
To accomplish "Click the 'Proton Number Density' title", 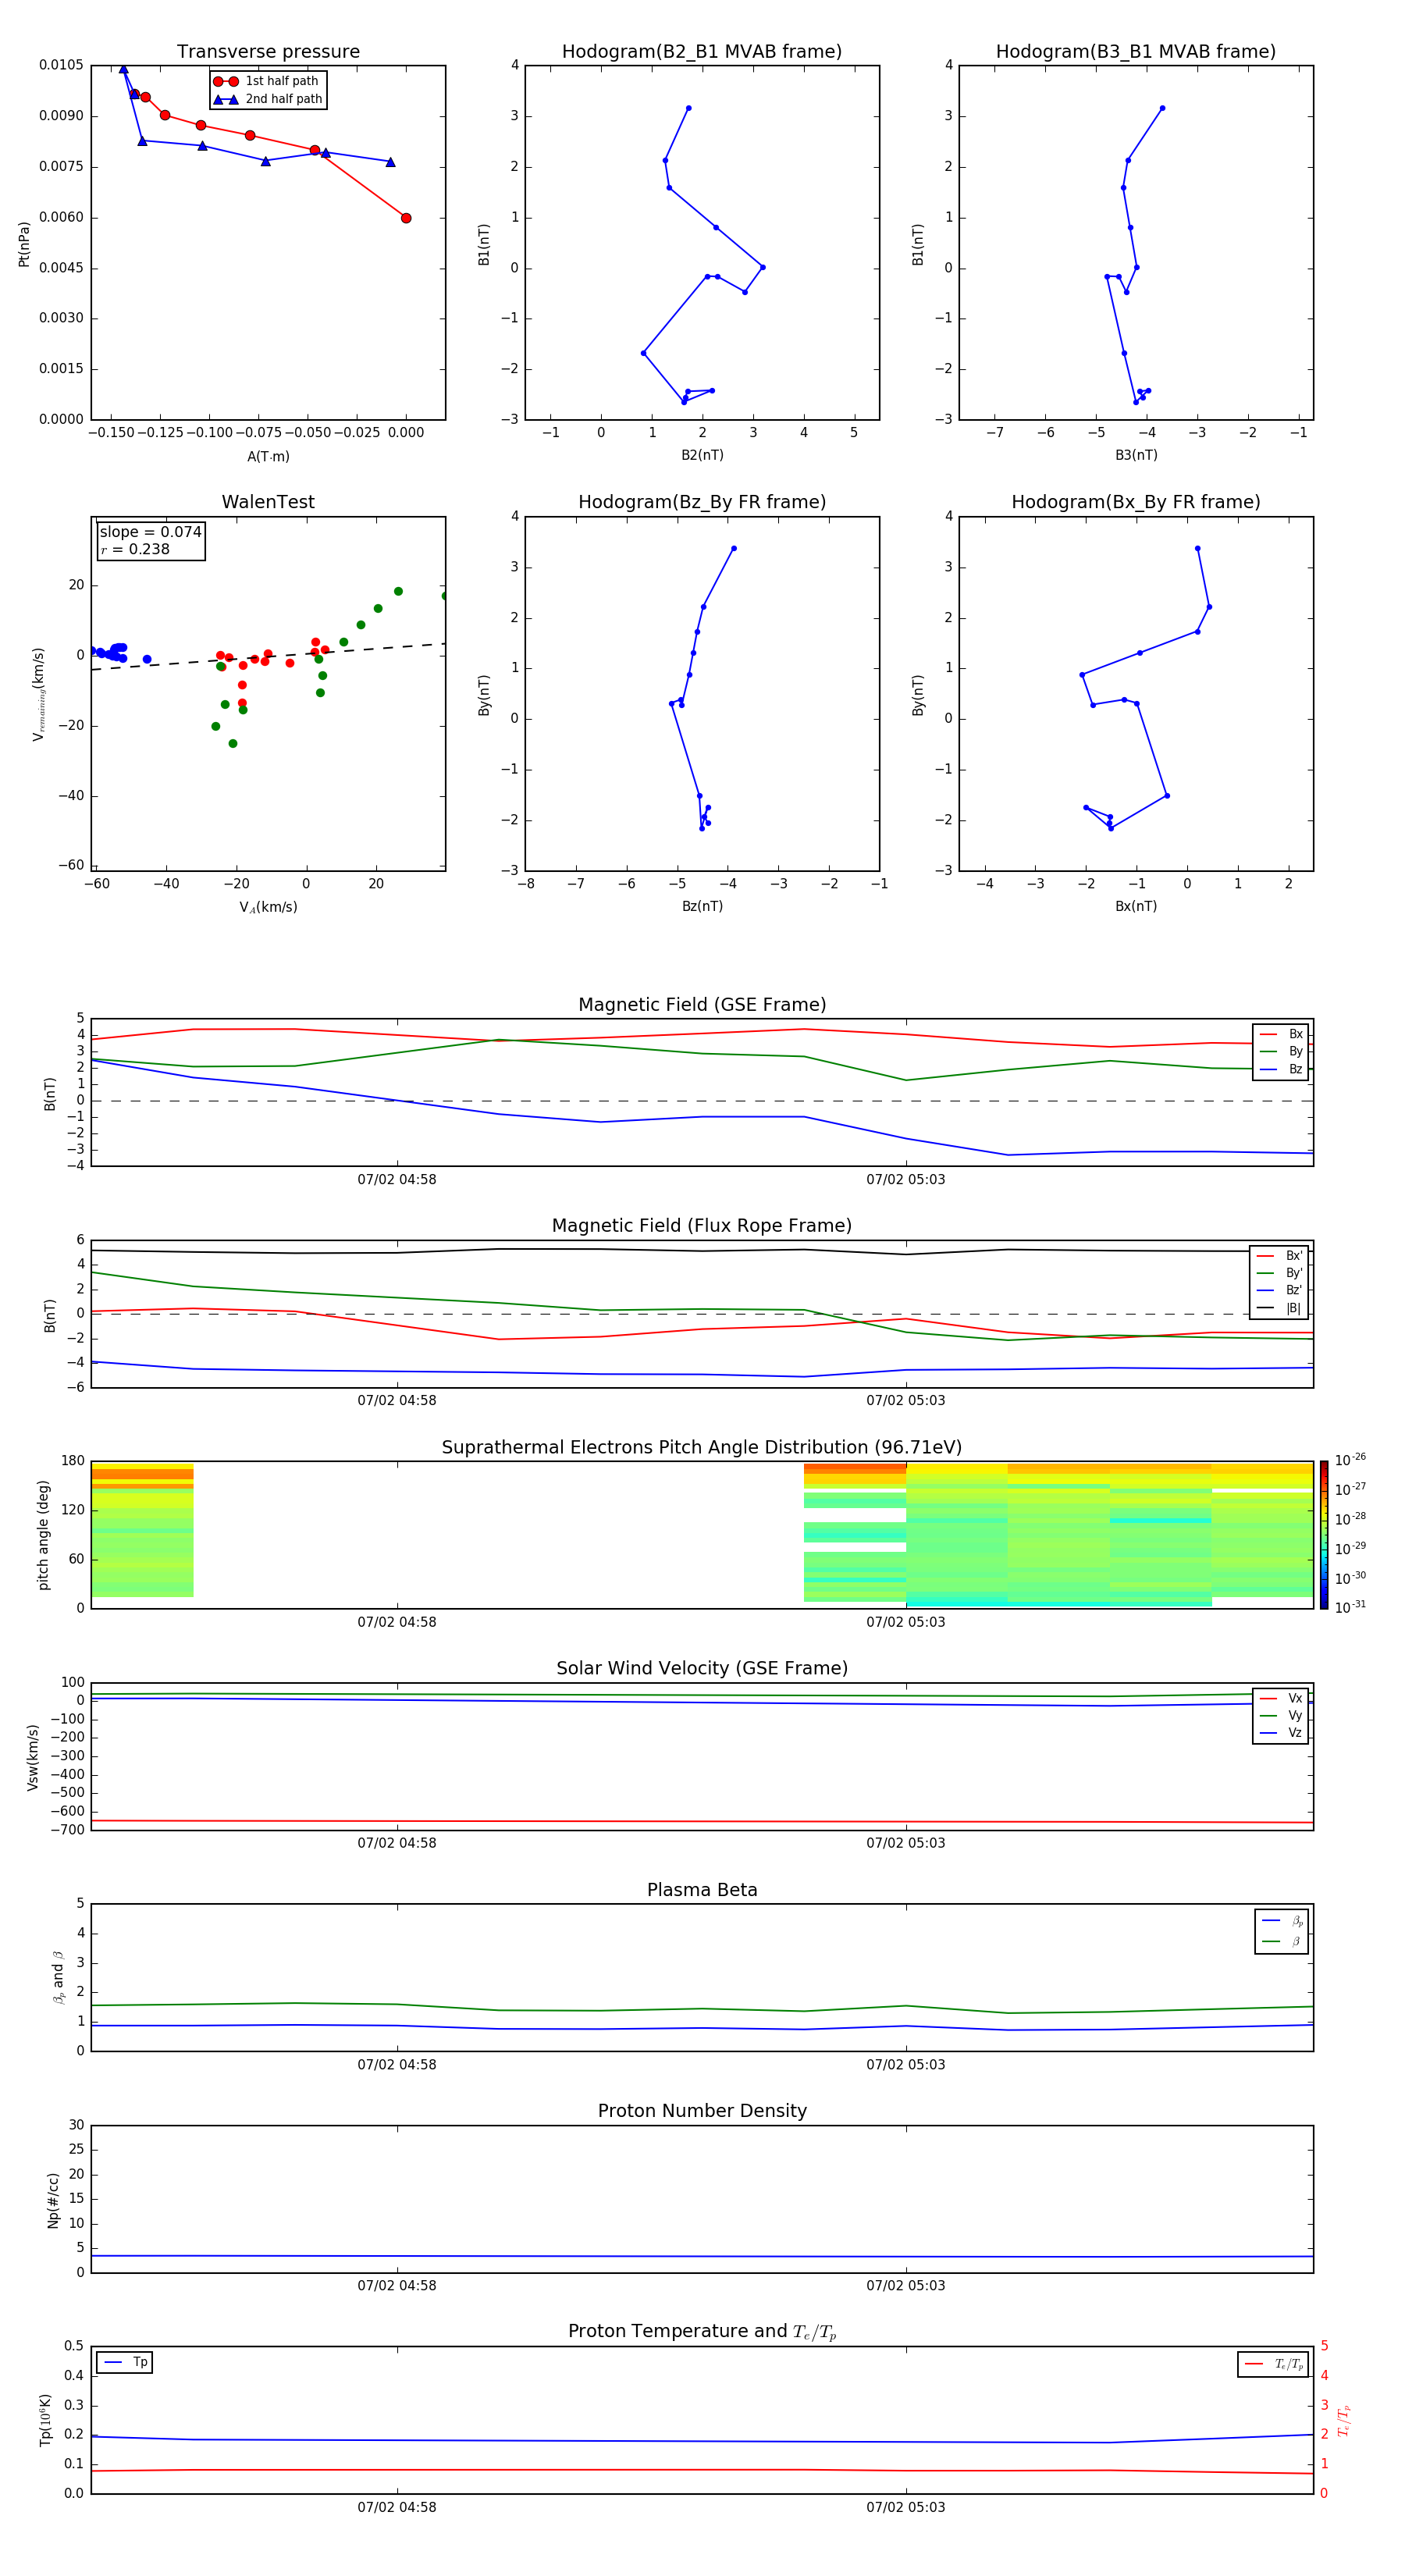I will [702, 2111].
